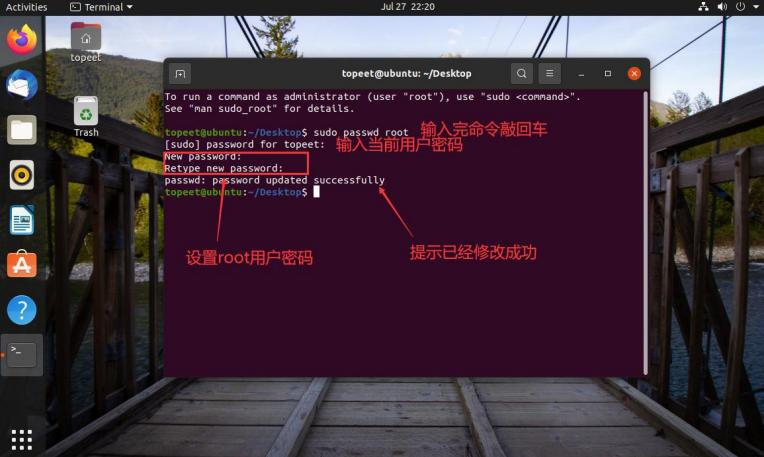Launch Rhythmbox music player
Viewport: 764px width, 457px height.
coord(22,175)
